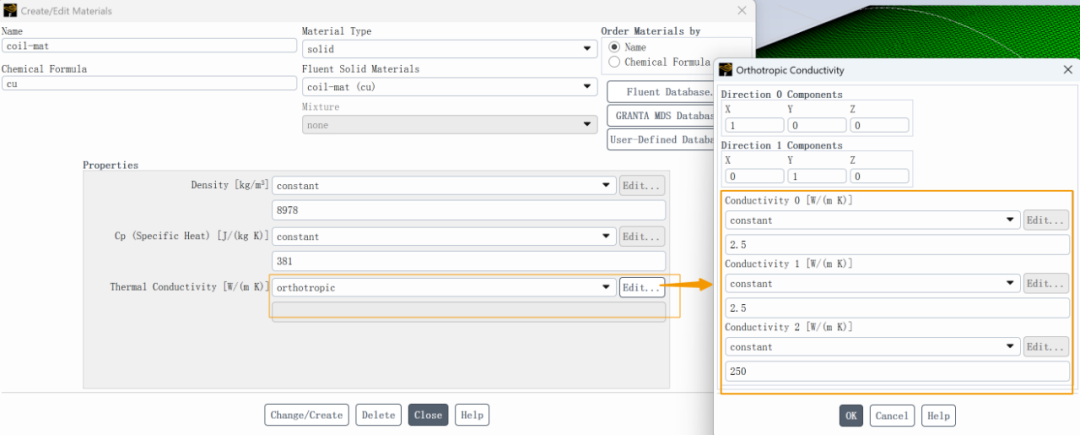Open the Density method dropdown
Viewport: 1080px width, 435px height.
click(444, 186)
